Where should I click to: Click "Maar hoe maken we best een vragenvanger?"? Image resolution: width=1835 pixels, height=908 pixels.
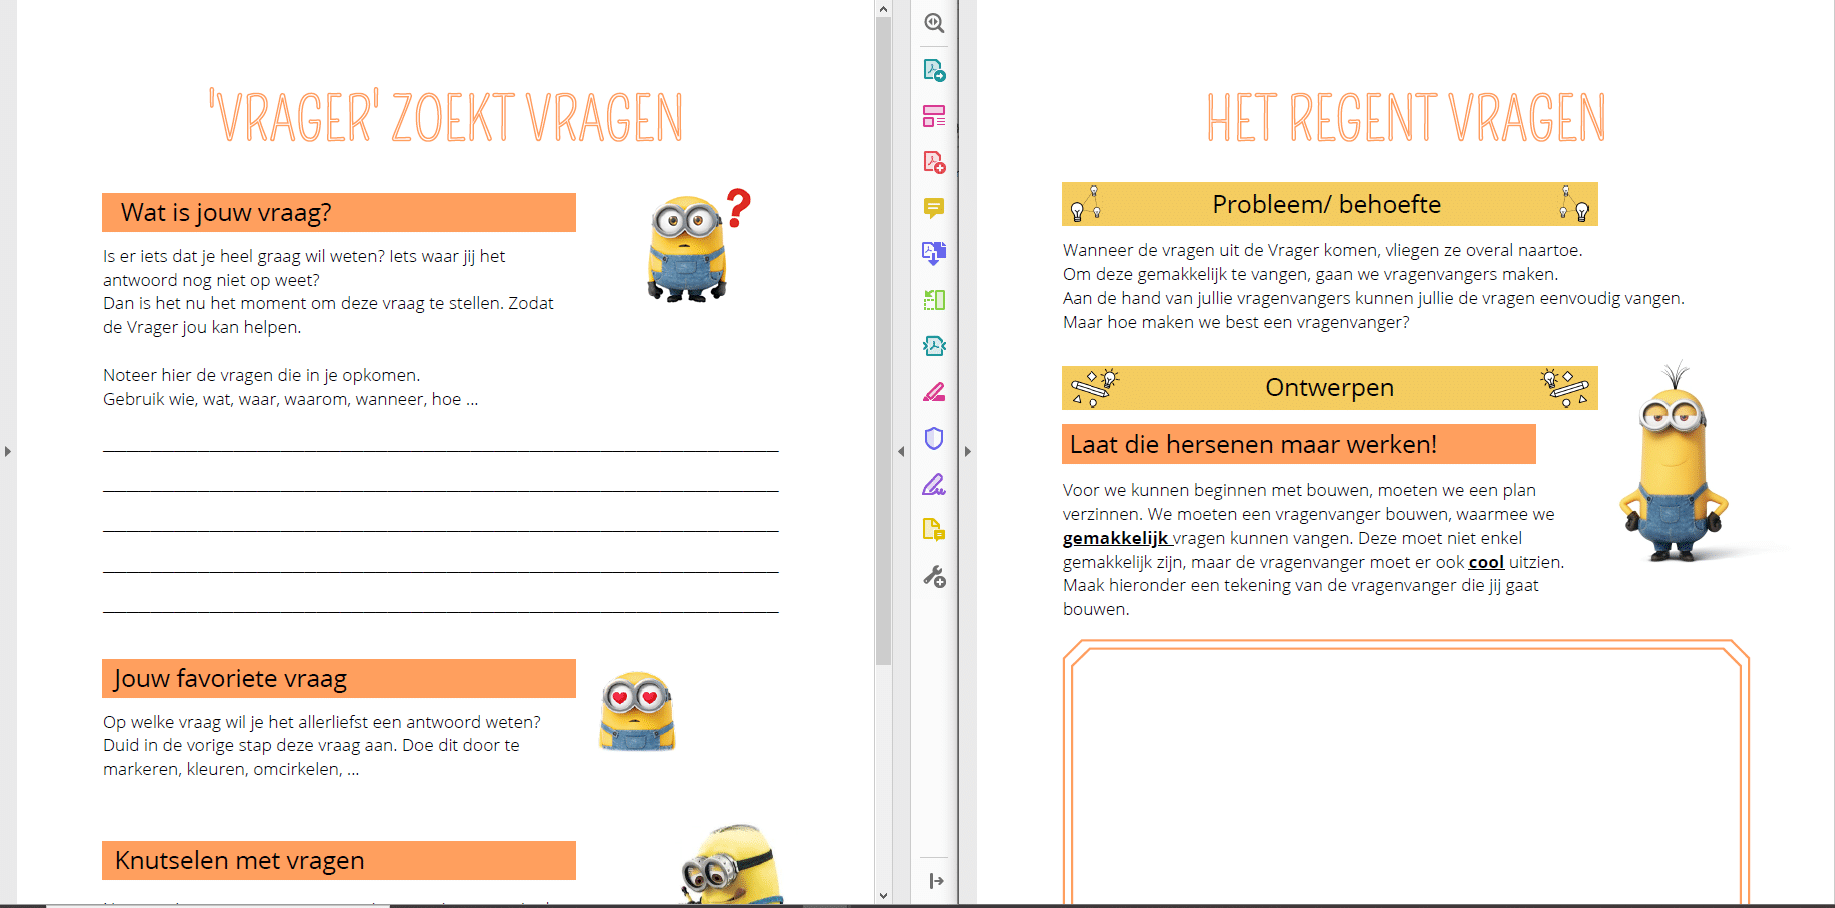(1236, 323)
